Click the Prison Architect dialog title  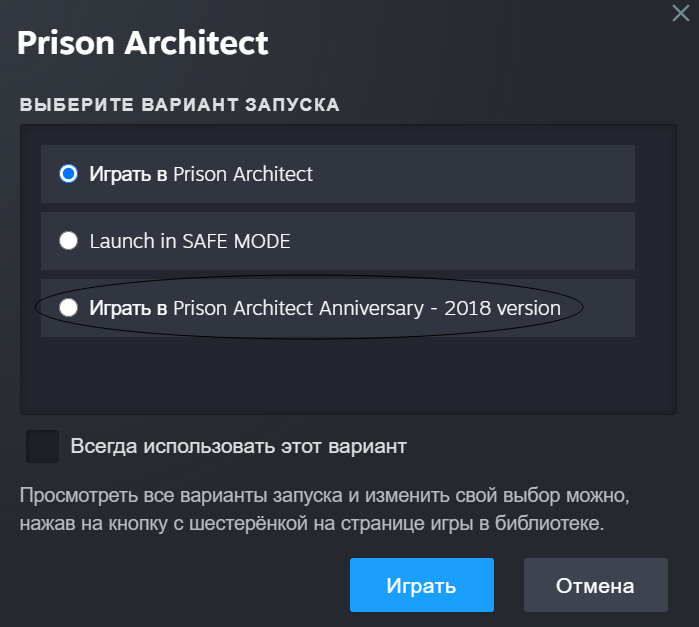tap(143, 43)
